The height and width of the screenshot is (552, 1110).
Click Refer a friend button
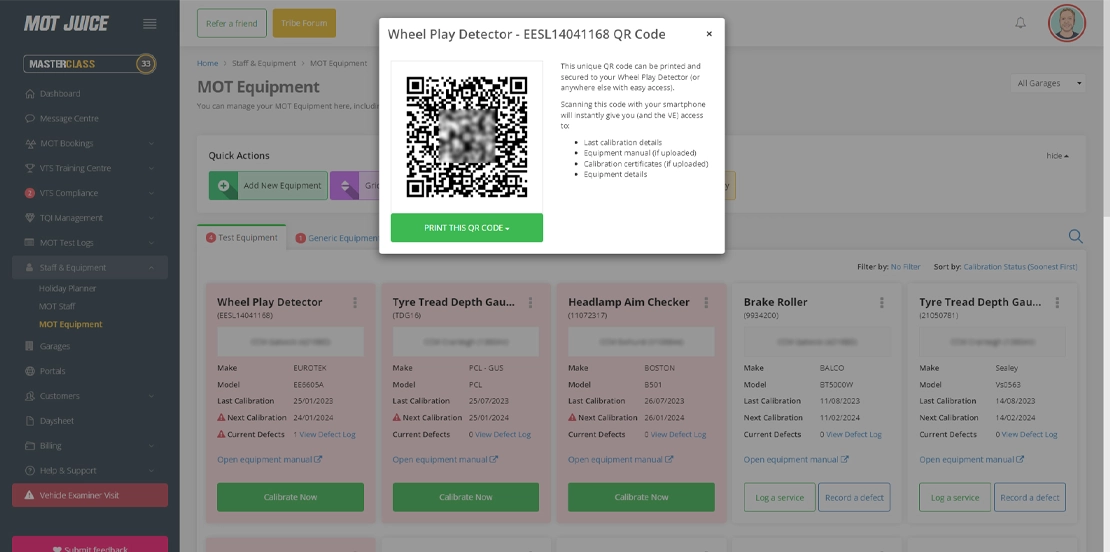click(231, 23)
